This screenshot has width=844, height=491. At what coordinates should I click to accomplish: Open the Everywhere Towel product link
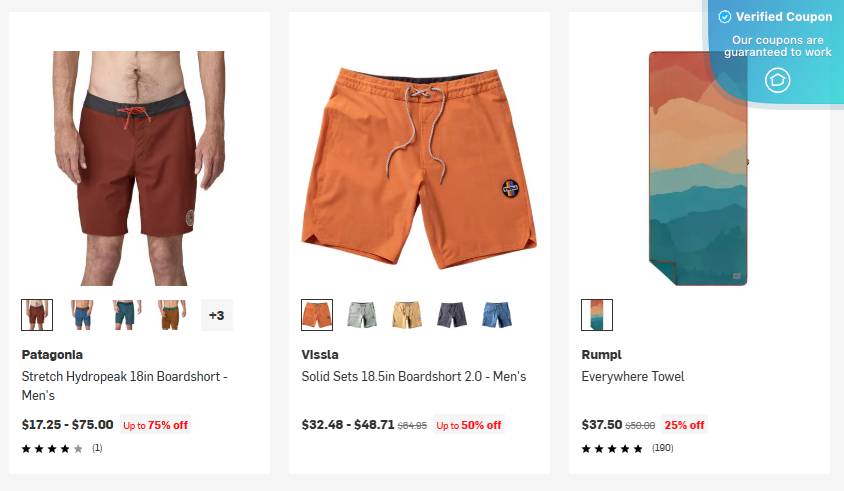[x=633, y=377]
